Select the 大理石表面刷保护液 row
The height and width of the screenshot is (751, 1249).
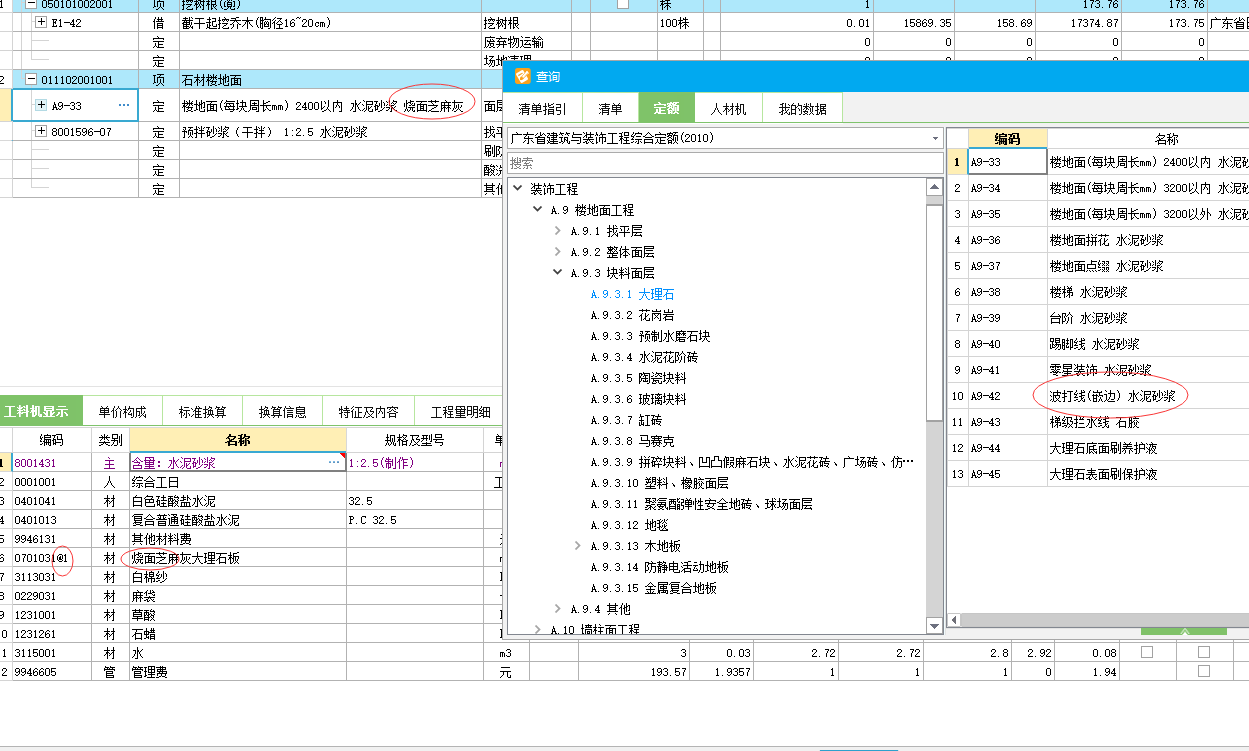click(x=1098, y=474)
